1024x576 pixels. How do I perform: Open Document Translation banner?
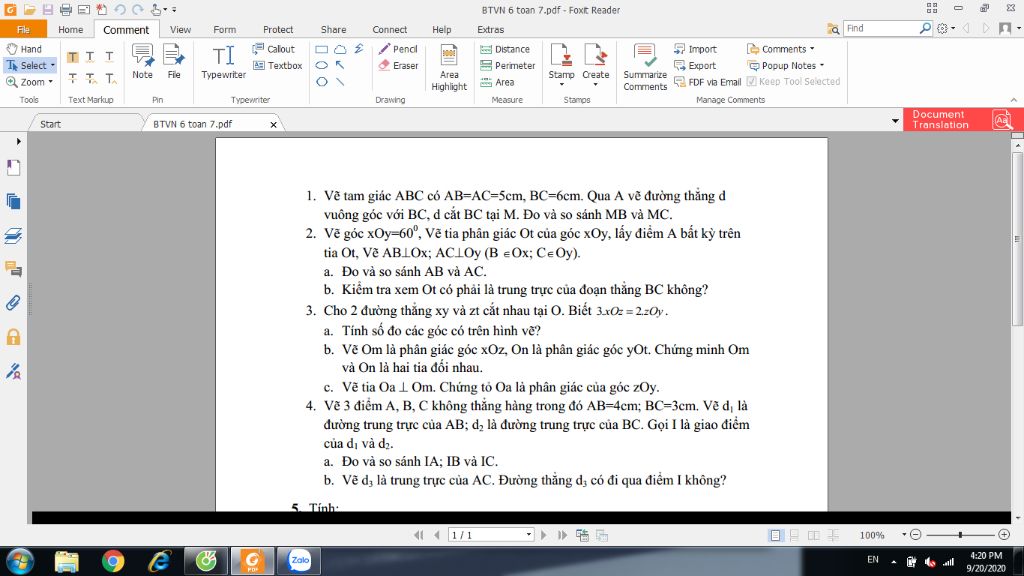coord(963,120)
